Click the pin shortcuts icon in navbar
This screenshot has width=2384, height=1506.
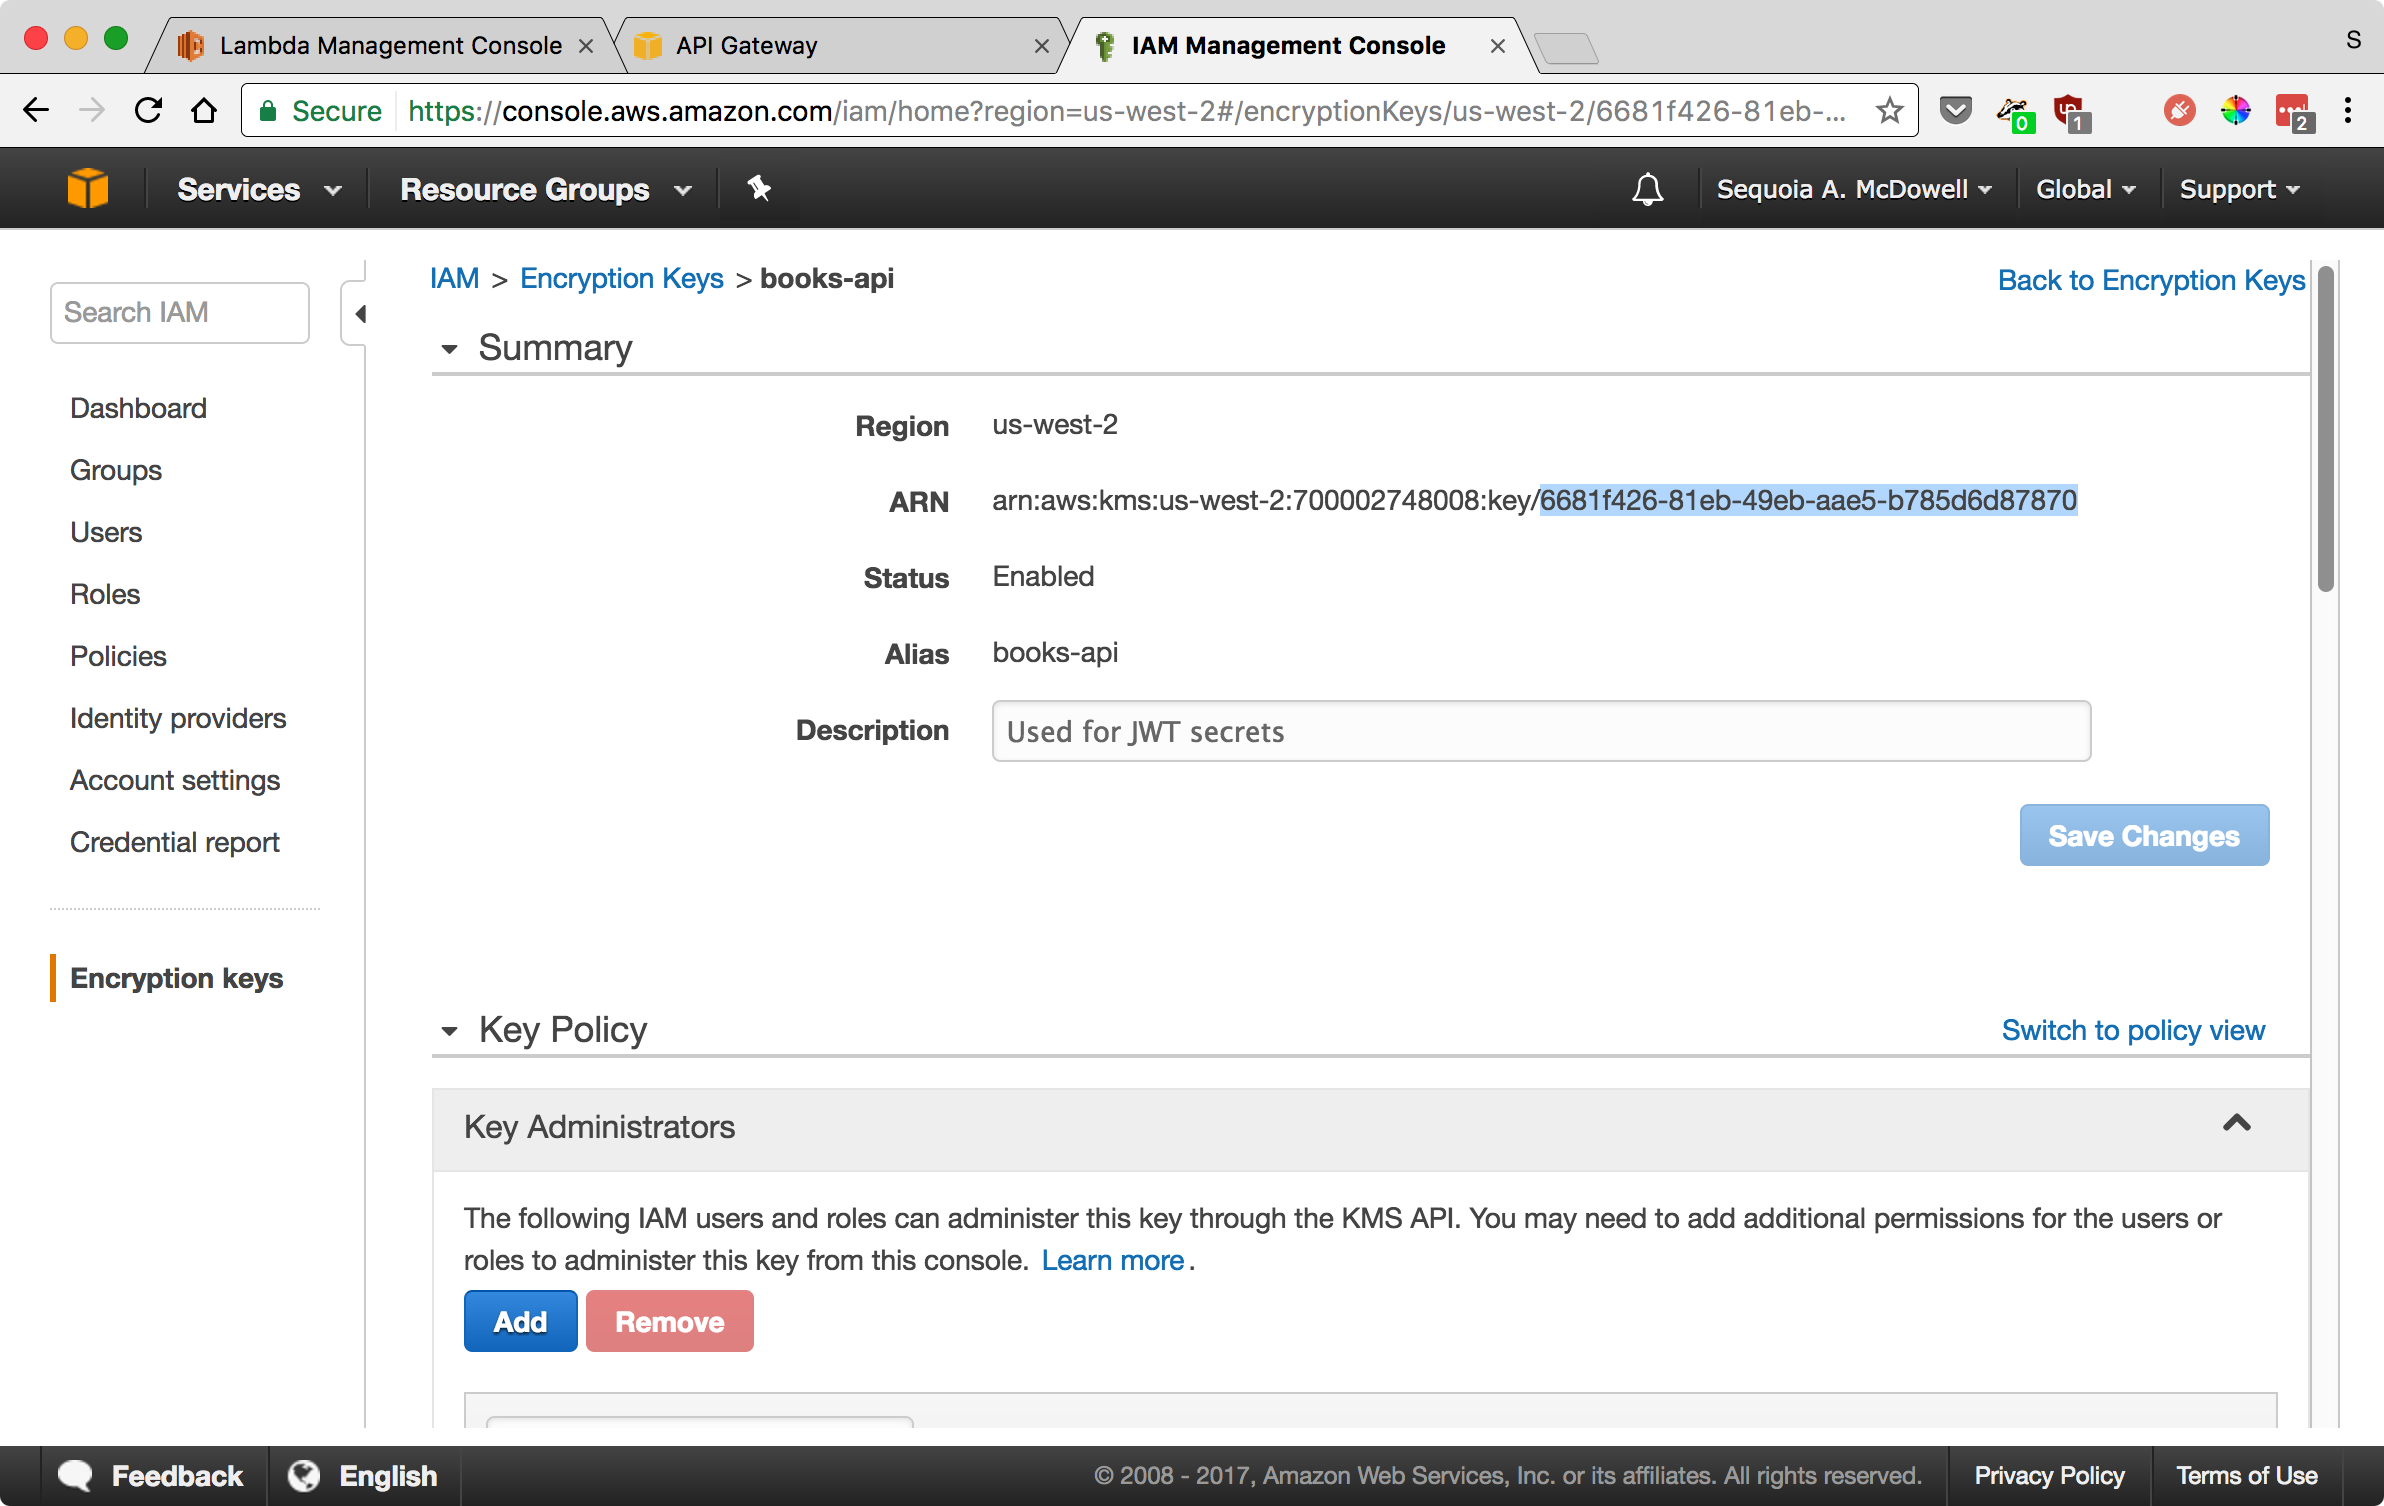759,188
